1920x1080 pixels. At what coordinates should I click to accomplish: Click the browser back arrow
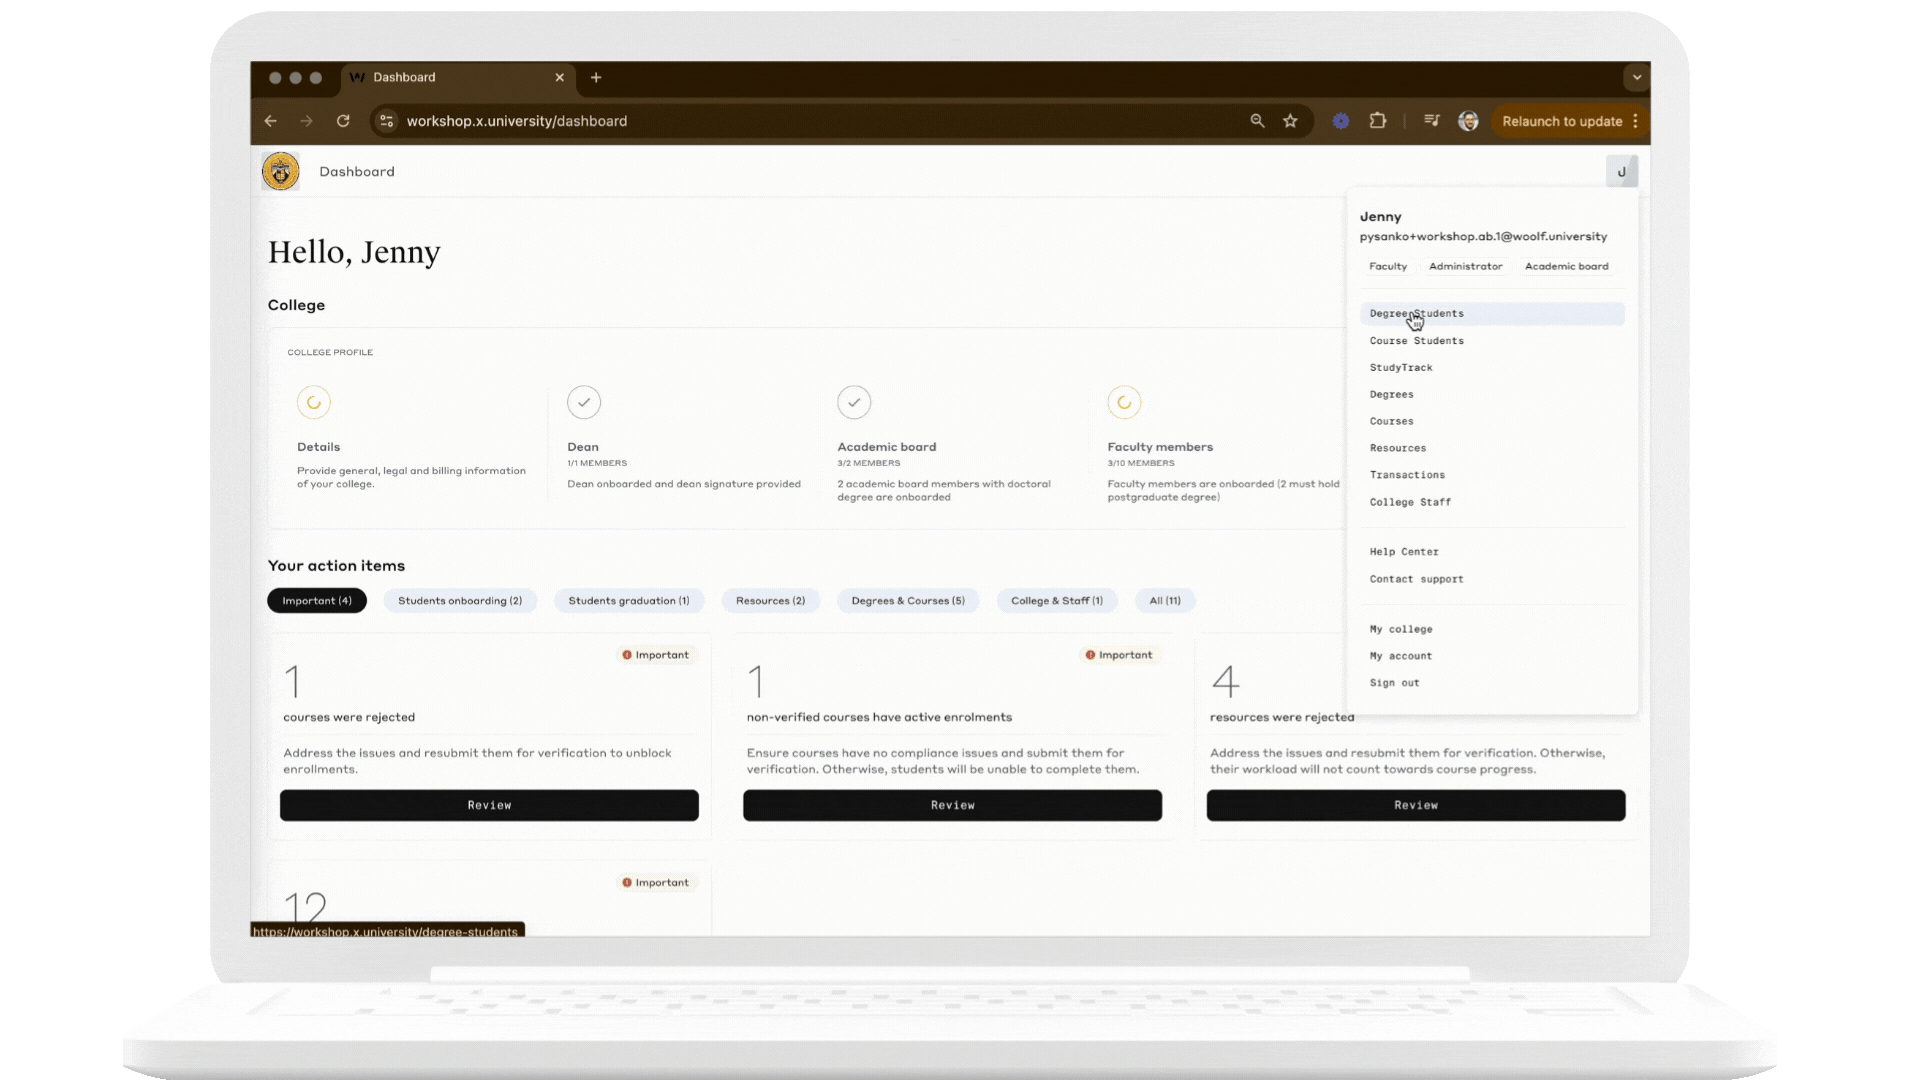(271, 121)
